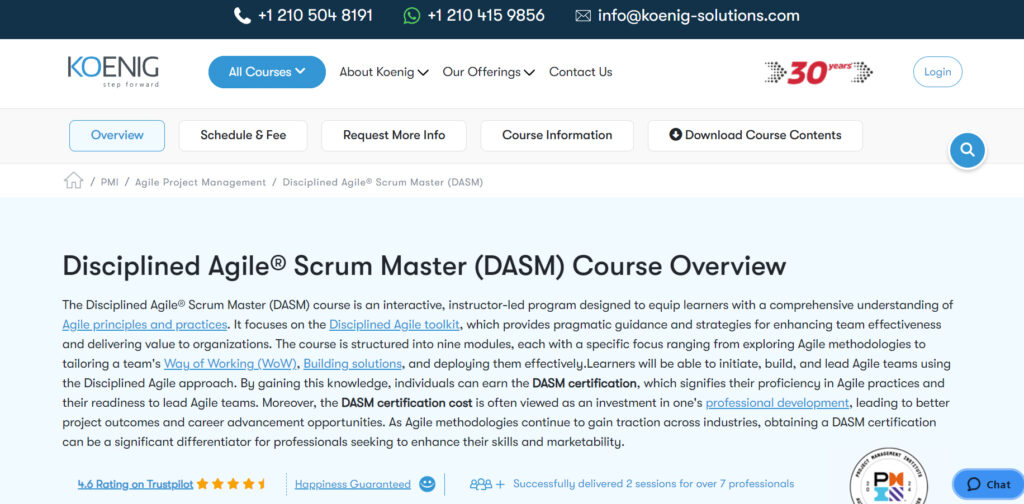The width and height of the screenshot is (1024, 504).
Task: Open the 4.6 Rating on Trustpilot link
Action: point(135,484)
